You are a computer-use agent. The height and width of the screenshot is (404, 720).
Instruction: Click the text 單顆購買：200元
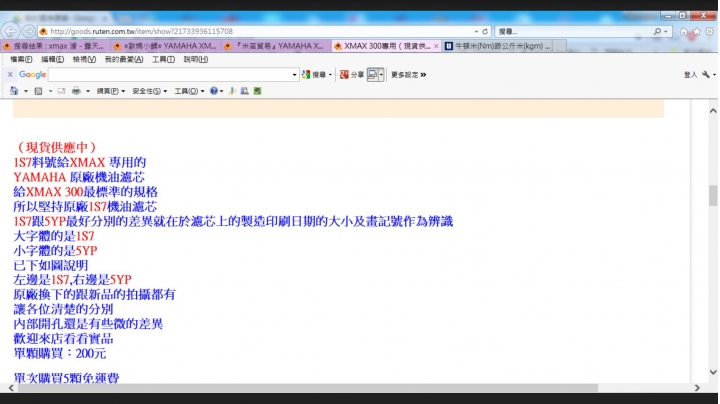(x=60, y=354)
